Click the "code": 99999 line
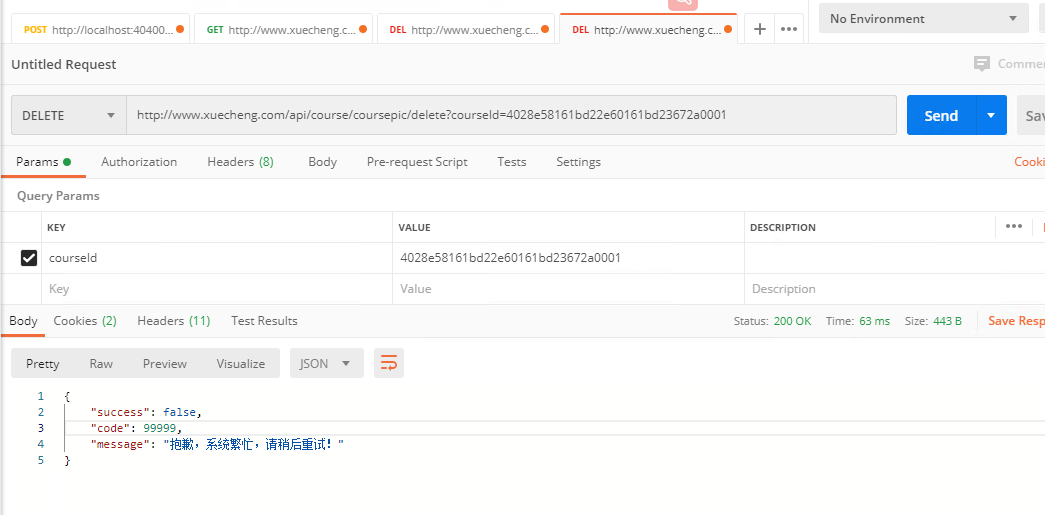 coord(136,428)
